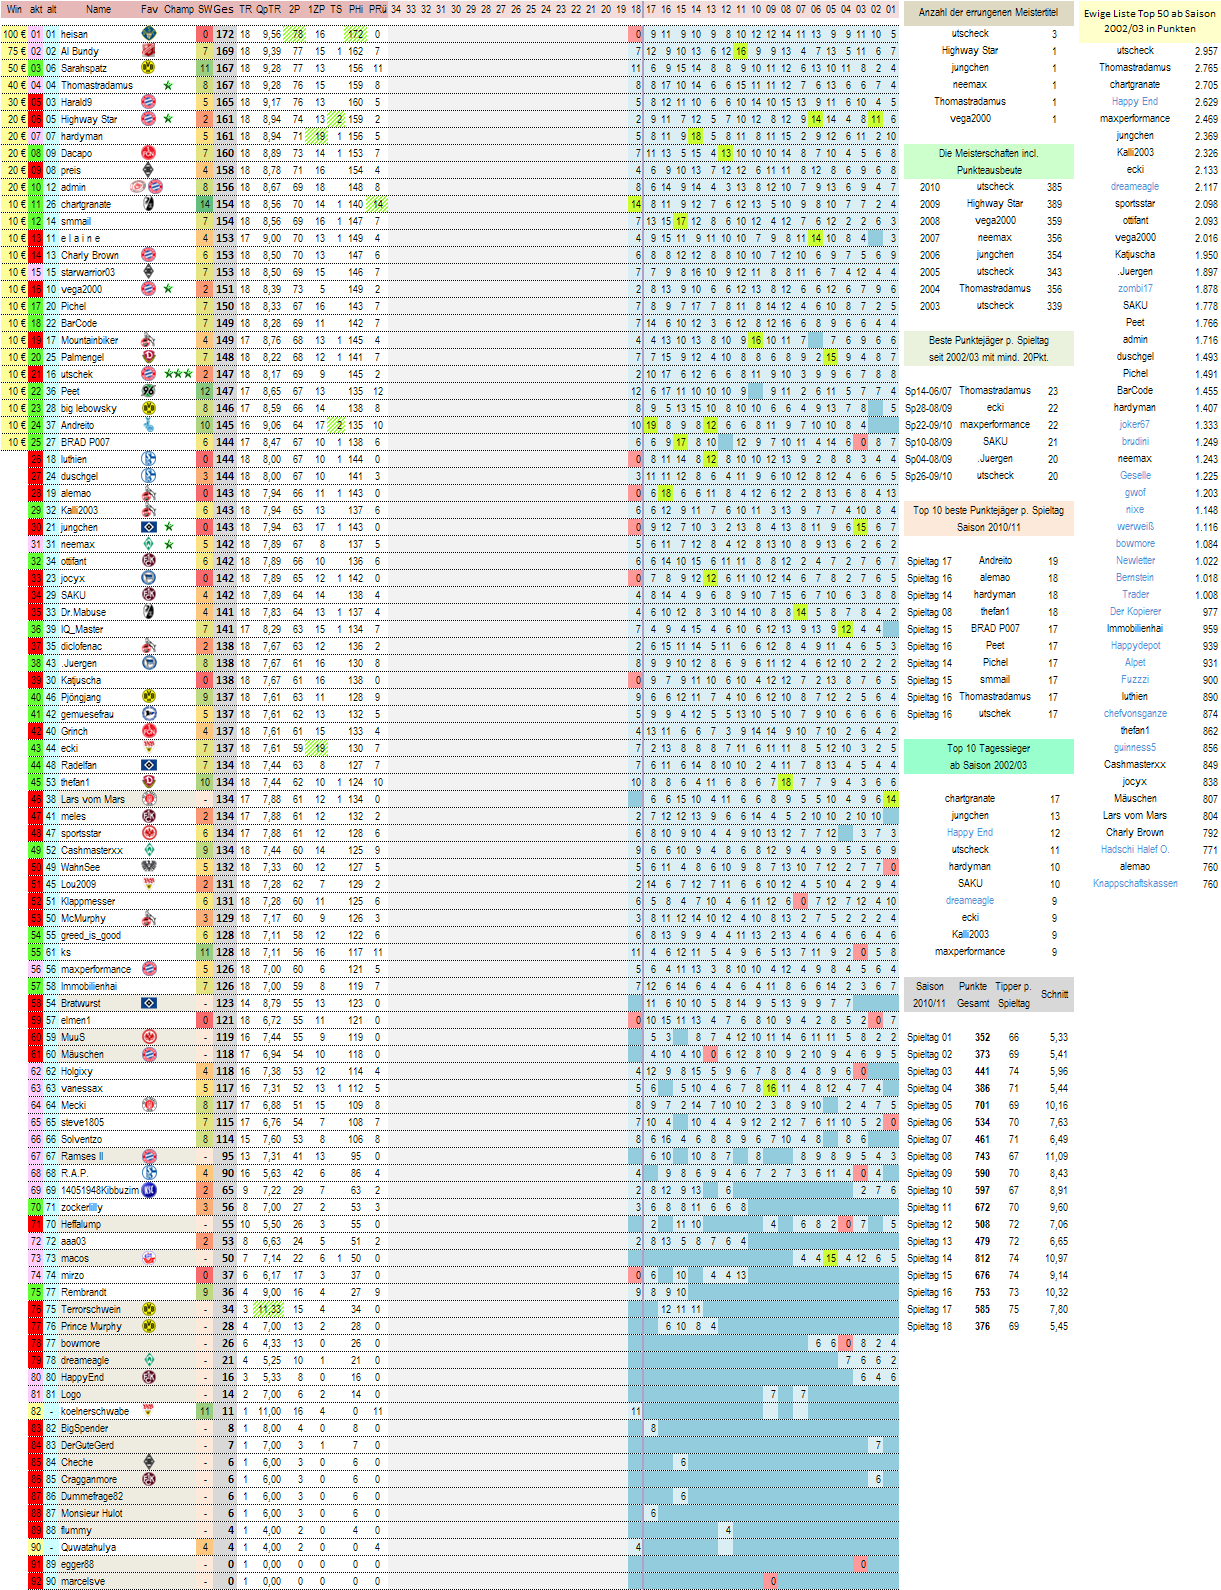Click the Eintracht Frankfurt logo beside sportsstar

[148, 833]
